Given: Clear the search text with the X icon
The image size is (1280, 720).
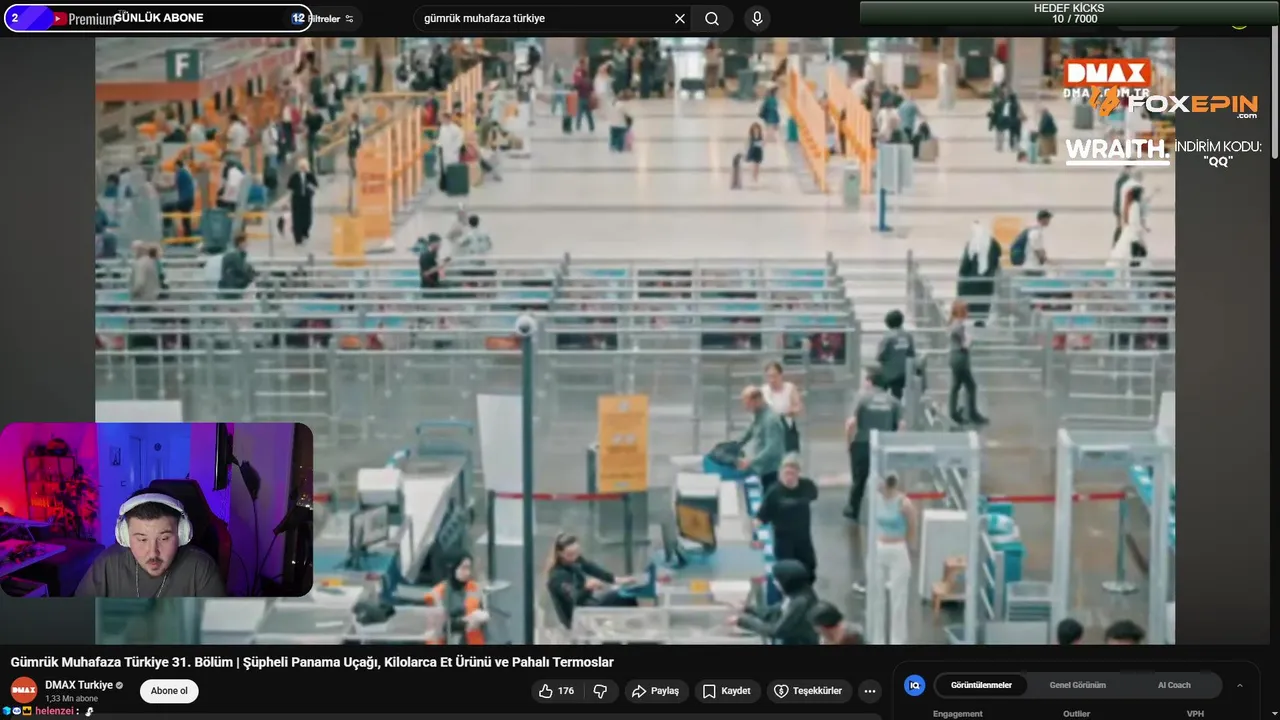Looking at the screenshot, I should point(680,18).
